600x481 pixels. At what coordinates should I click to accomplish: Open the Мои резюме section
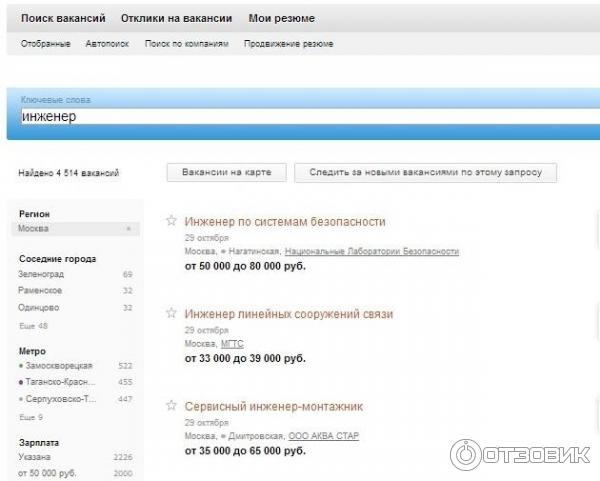click(x=281, y=18)
